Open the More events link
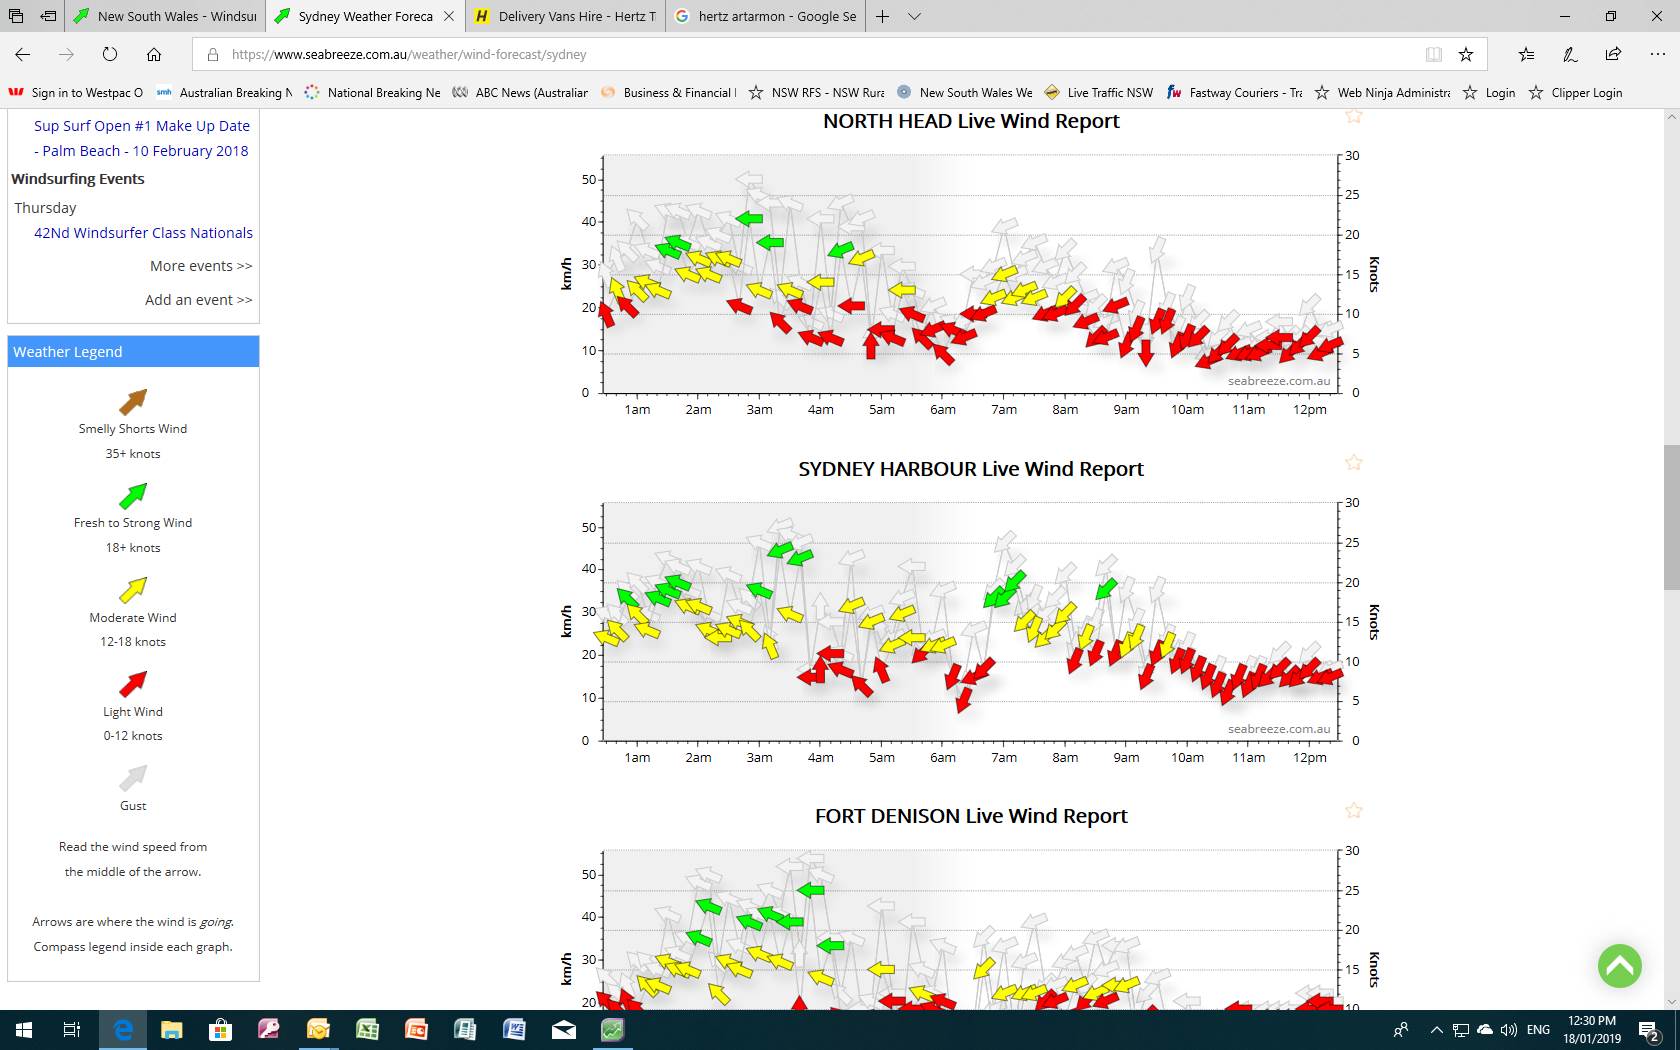This screenshot has width=1680, height=1050. pyautogui.click(x=201, y=266)
